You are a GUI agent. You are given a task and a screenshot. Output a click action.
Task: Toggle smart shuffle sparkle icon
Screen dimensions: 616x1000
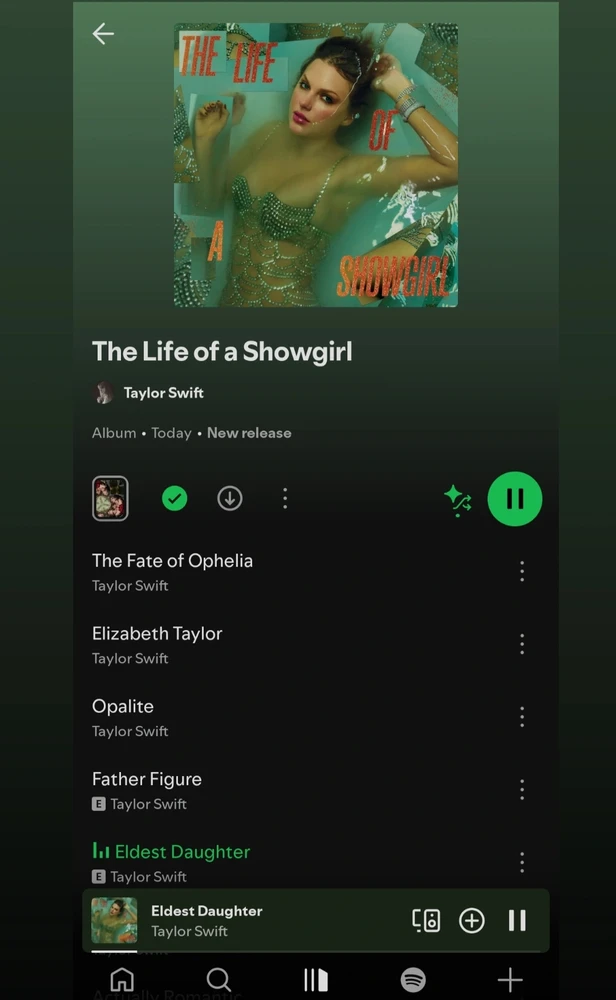[458, 500]
